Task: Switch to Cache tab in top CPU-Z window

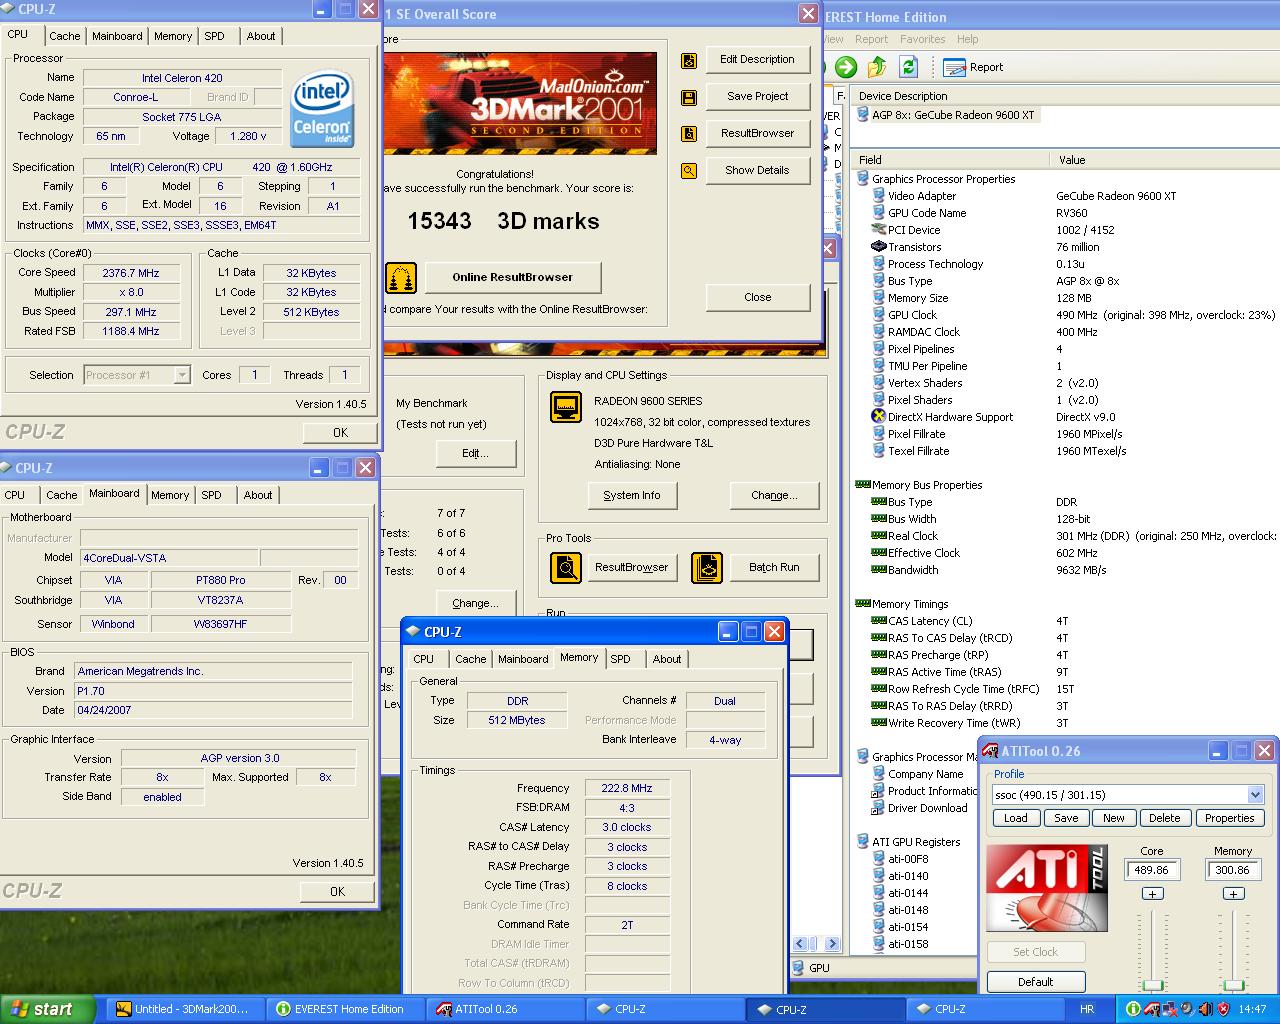Action: point(65,36)
